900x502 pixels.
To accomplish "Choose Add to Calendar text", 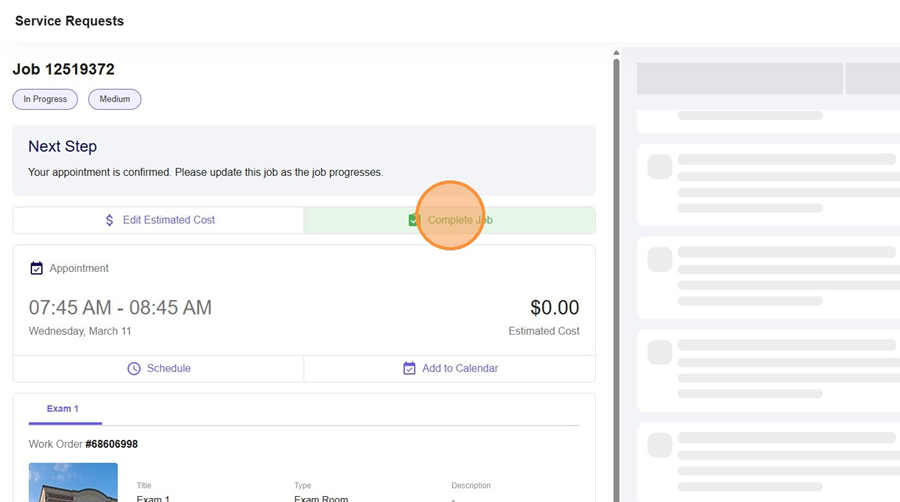I will pos(459,368).
